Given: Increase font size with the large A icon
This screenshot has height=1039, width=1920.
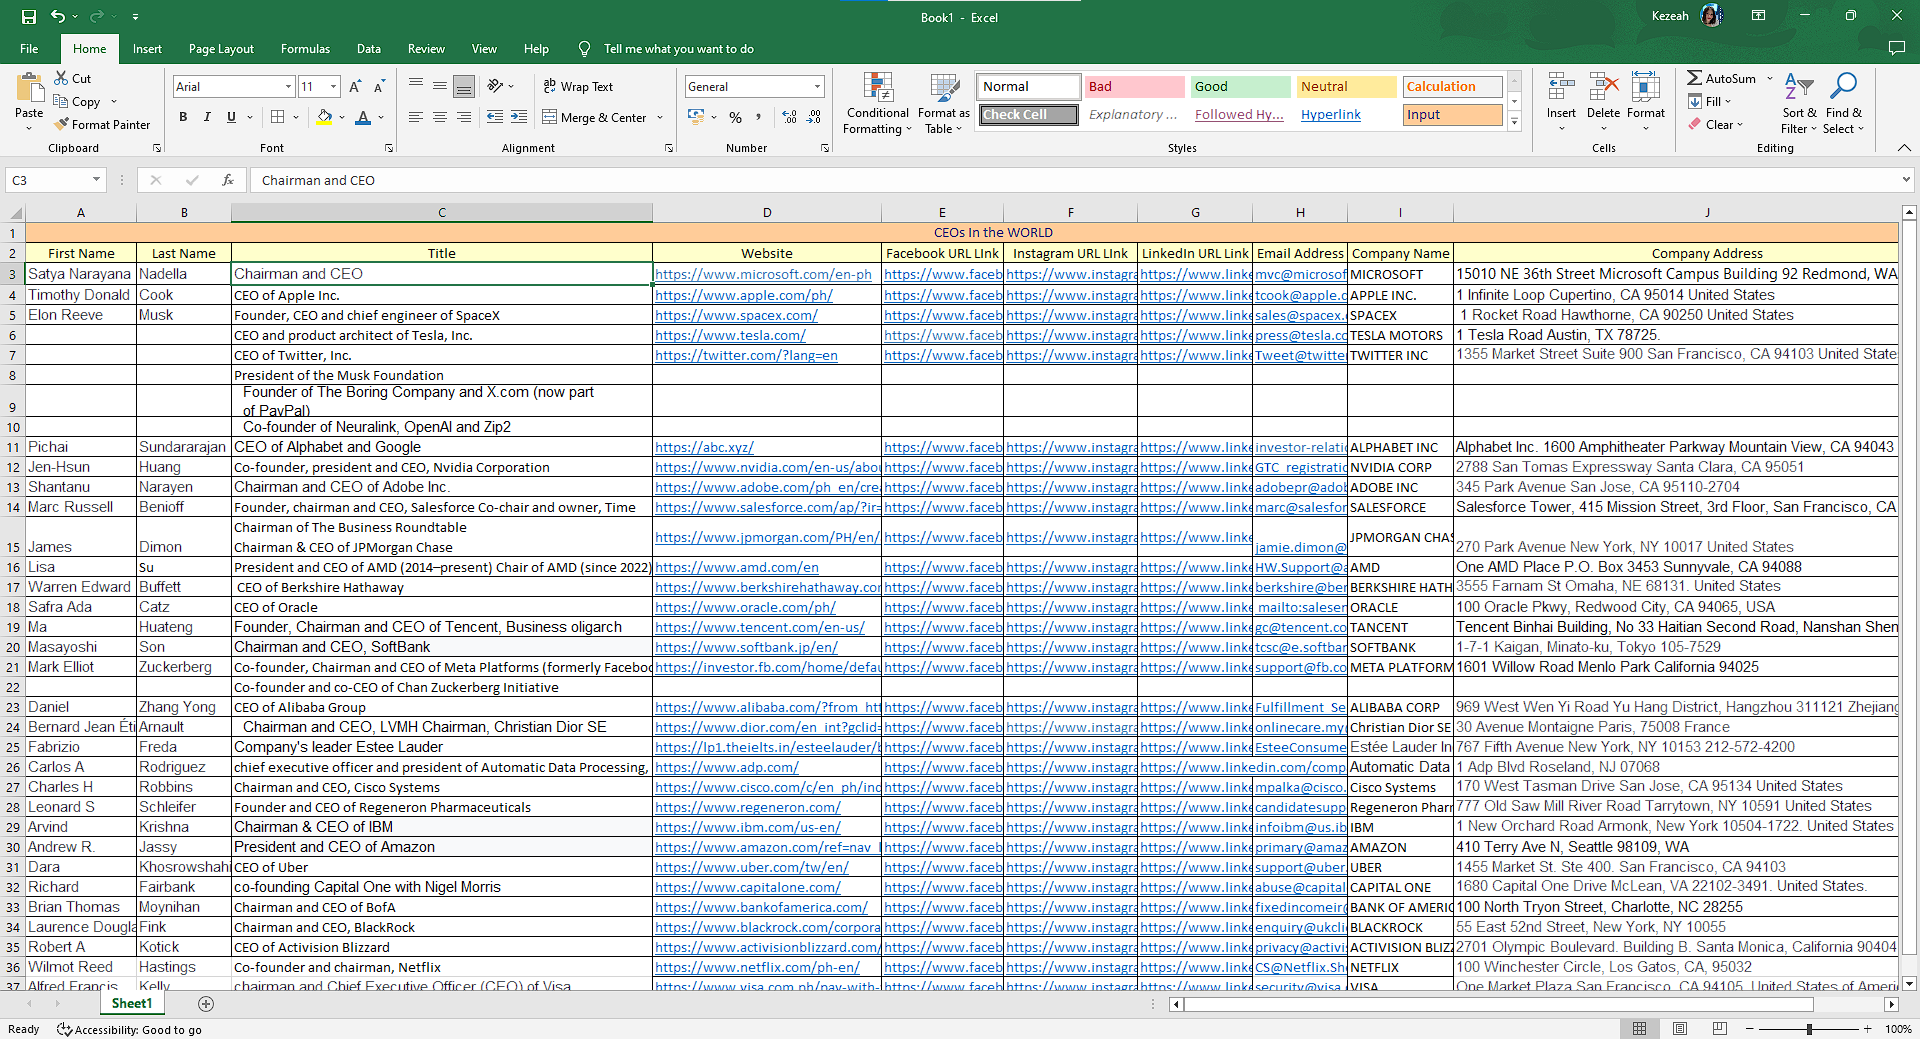Looking at the screenshot, I should click(x=355, y=87).
